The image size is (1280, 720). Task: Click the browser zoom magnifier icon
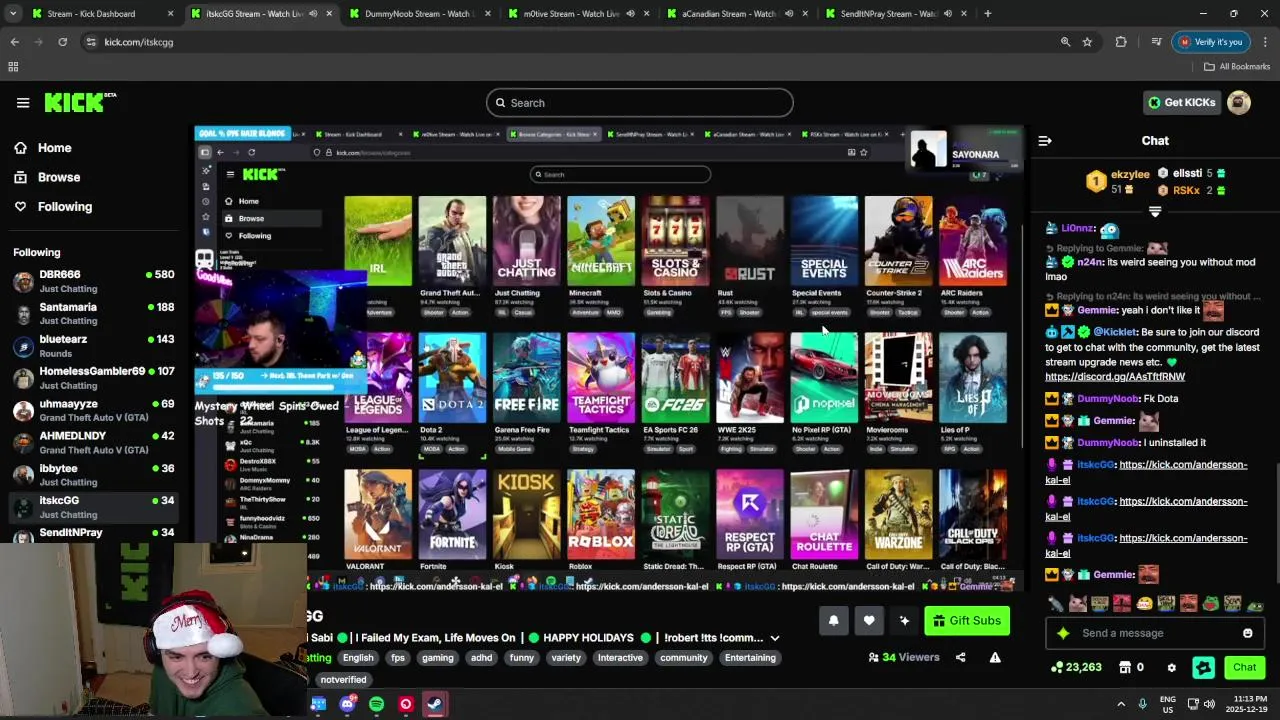click(x=1065, y=42)
